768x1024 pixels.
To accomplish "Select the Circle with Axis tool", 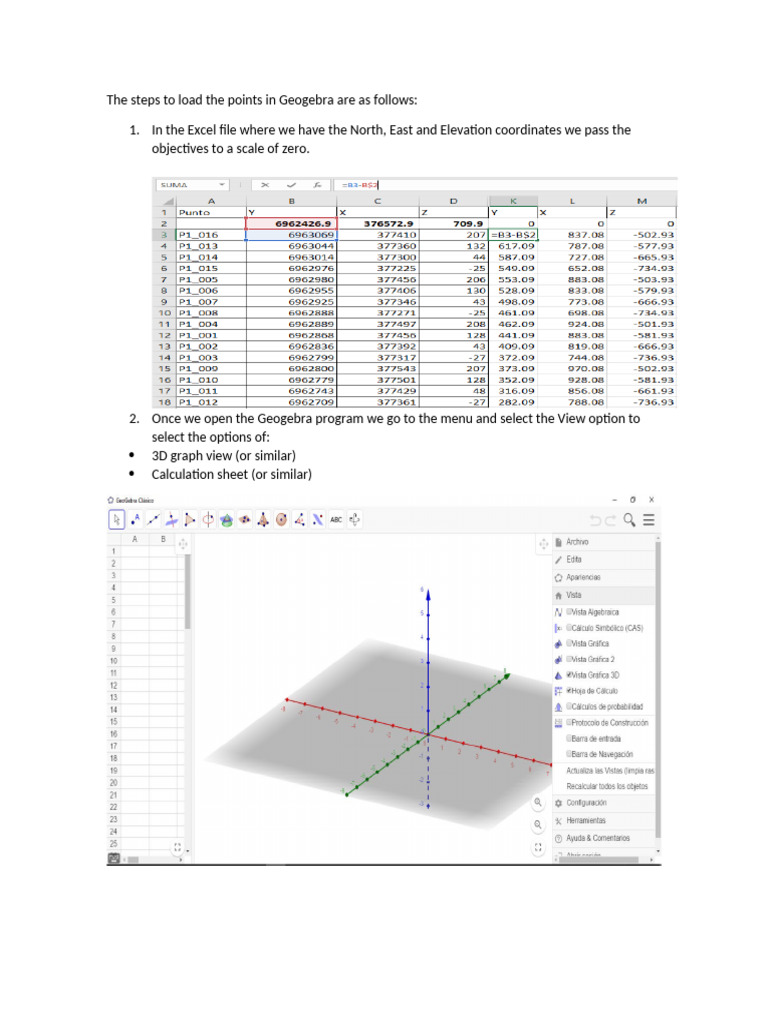I will (x=208, y=519).
